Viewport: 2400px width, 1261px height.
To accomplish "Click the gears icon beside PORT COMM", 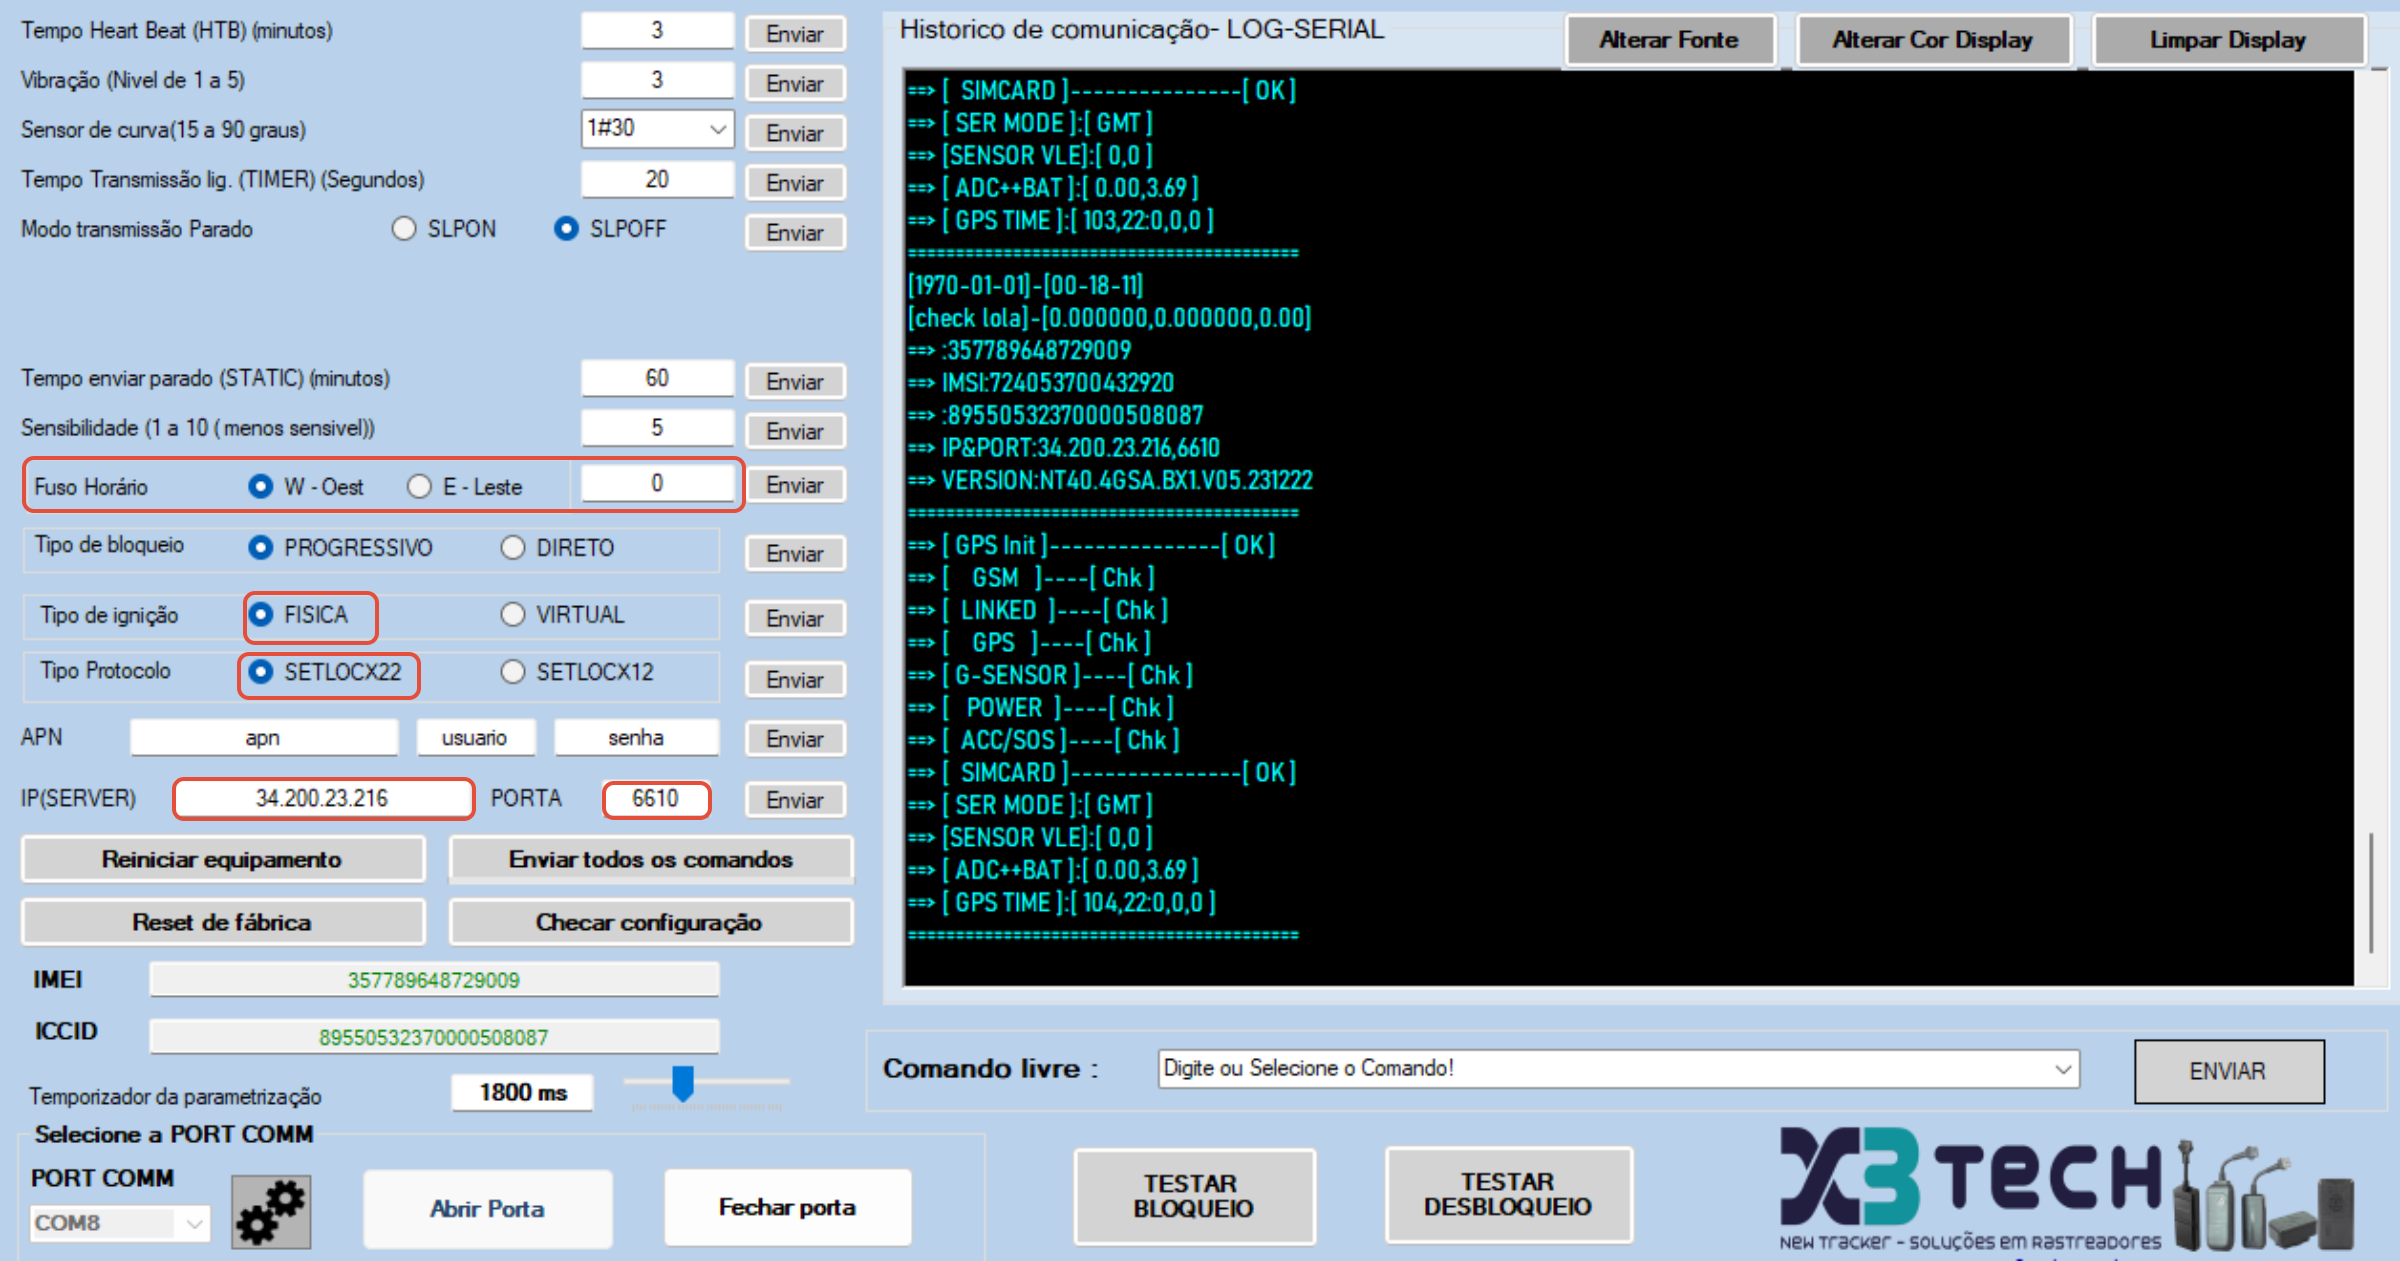I will (271, 1211).
